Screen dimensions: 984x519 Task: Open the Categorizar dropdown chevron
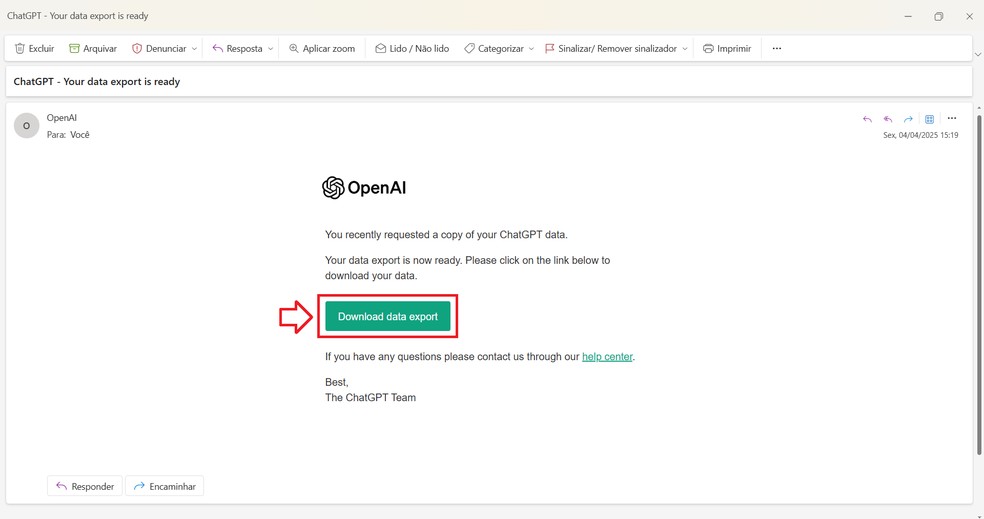pyautogui.click(x=531, y=48)
